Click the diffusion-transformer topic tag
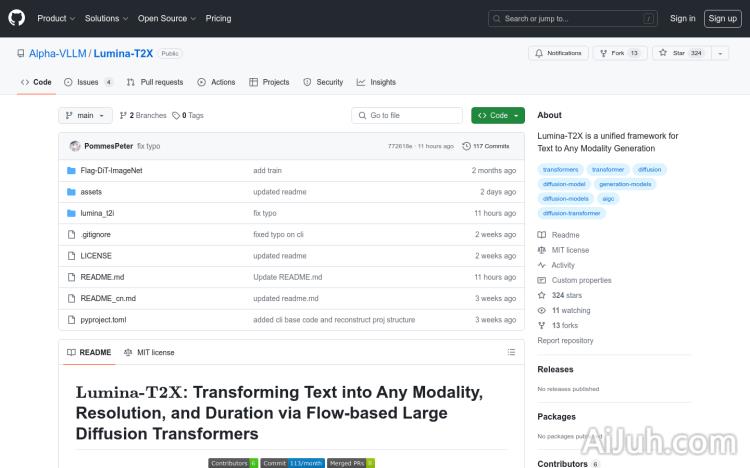Viewport: 750px width, 468px height. click(572, 213)
